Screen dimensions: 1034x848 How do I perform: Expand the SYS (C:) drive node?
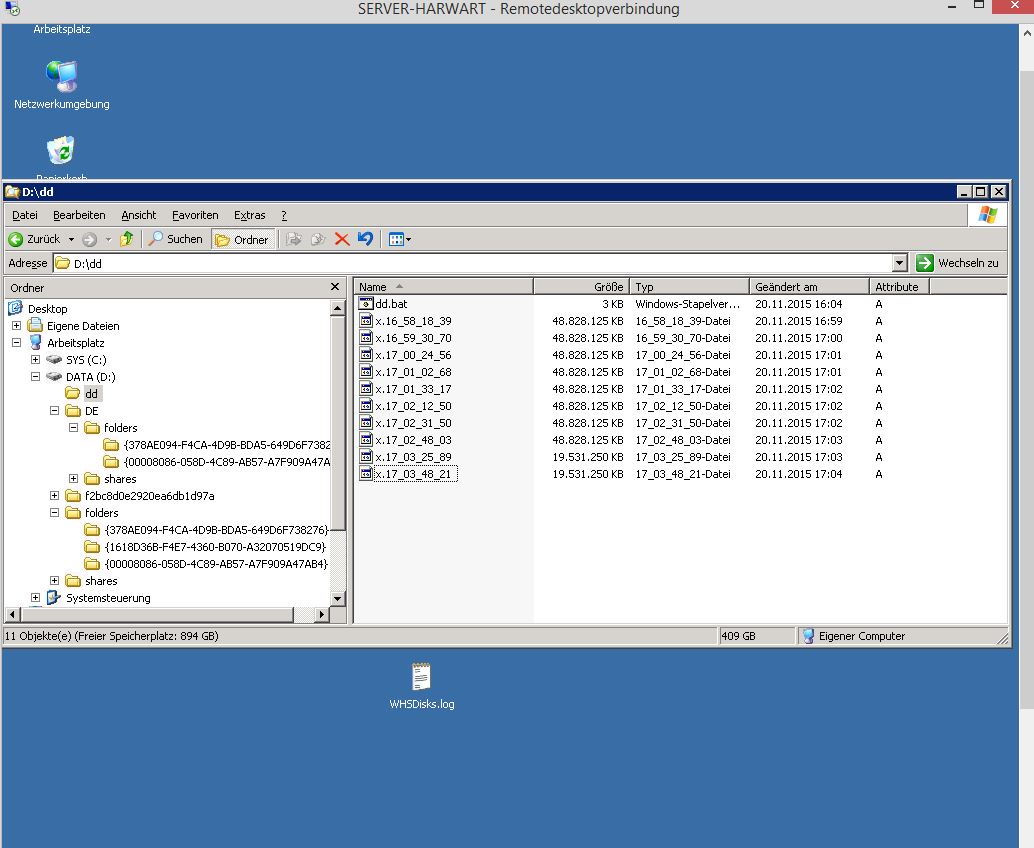[x=36, y=359]
